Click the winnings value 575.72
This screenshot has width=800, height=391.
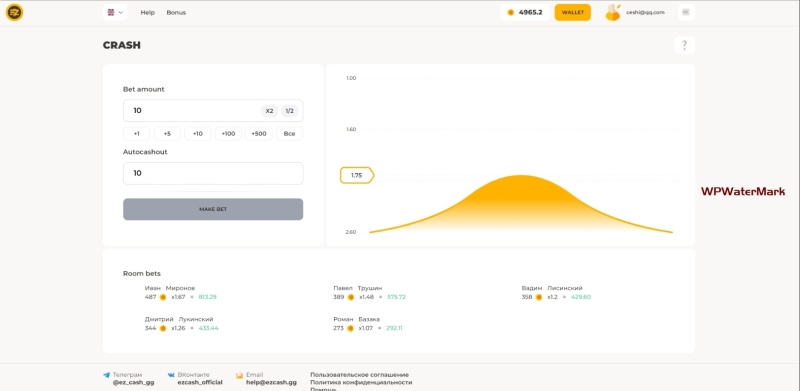pos(396,297)
